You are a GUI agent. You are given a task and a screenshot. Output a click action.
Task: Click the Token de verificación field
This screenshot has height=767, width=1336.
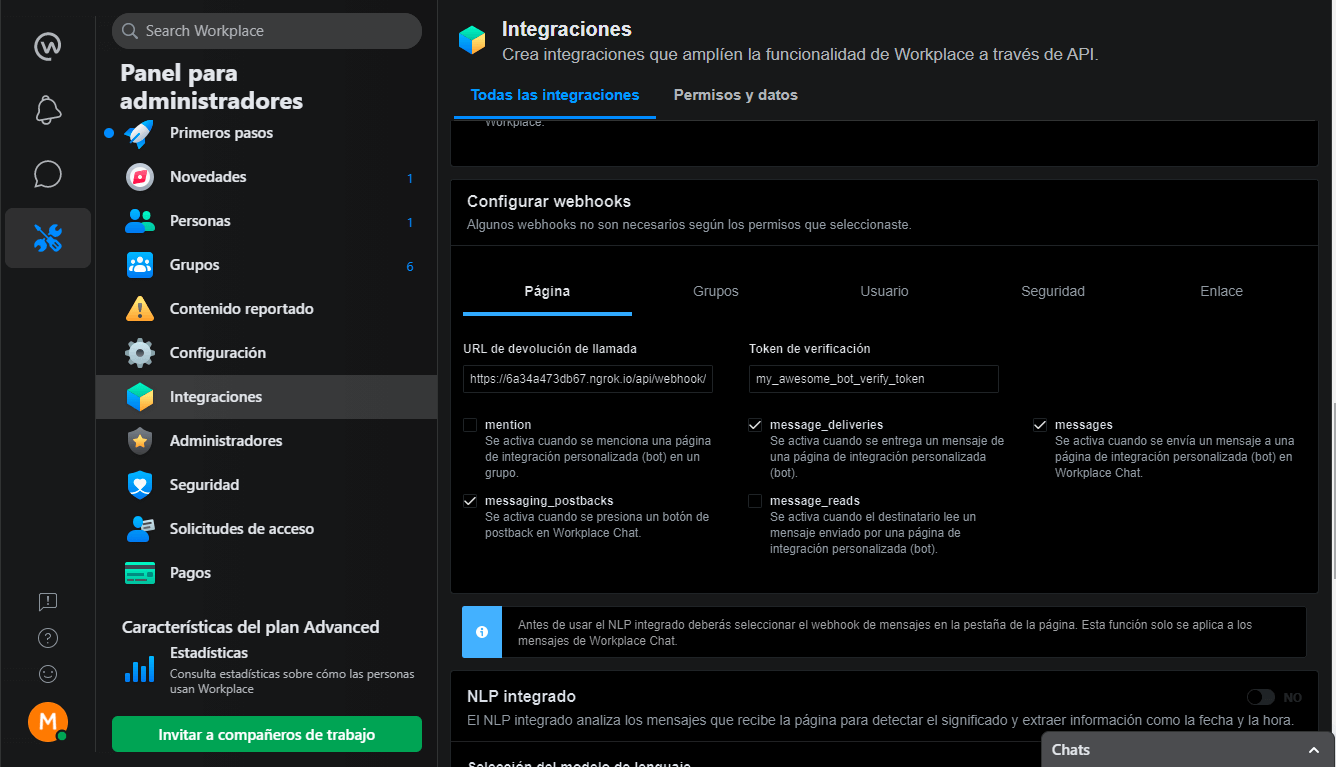[874, 379]
